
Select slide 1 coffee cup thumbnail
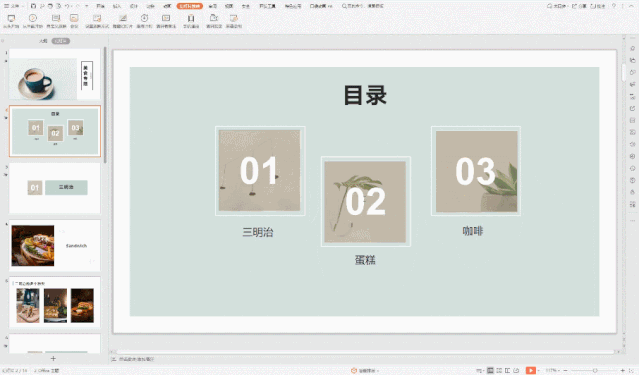click(55, 74)
